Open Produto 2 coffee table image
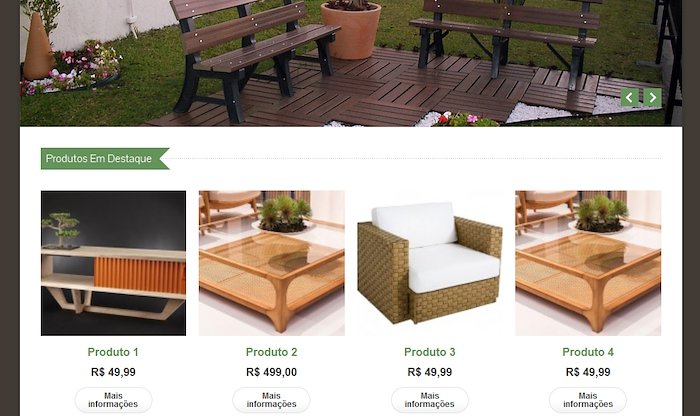Image resolution: width=700 pixels, height=416 pixels. [271, 263]
